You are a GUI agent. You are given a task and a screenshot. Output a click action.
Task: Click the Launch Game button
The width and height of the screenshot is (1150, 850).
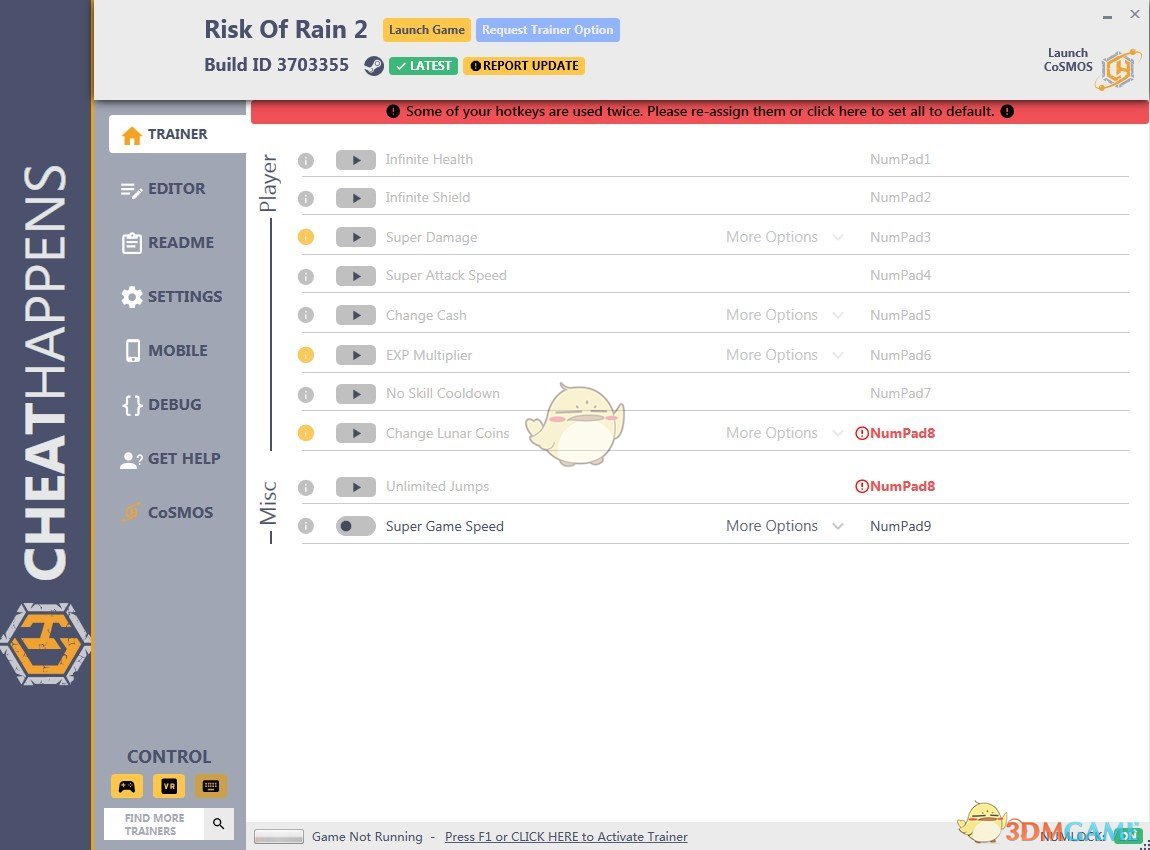427,30
